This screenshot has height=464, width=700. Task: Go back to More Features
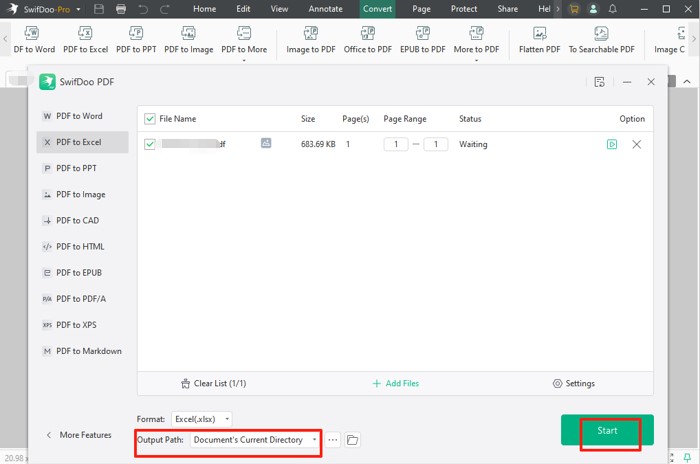(x=79, y=435)
